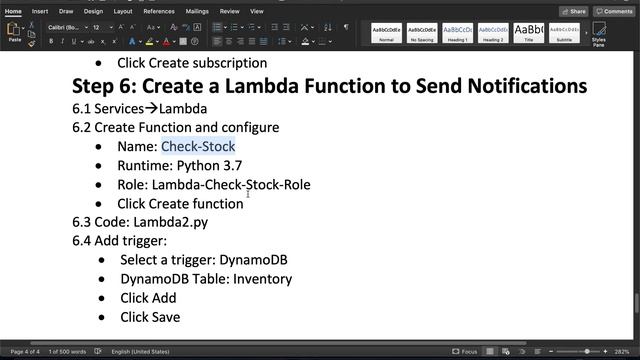Cut selection with the scissors icon
The height and width of the screenshot is (360, 640).
32,25
